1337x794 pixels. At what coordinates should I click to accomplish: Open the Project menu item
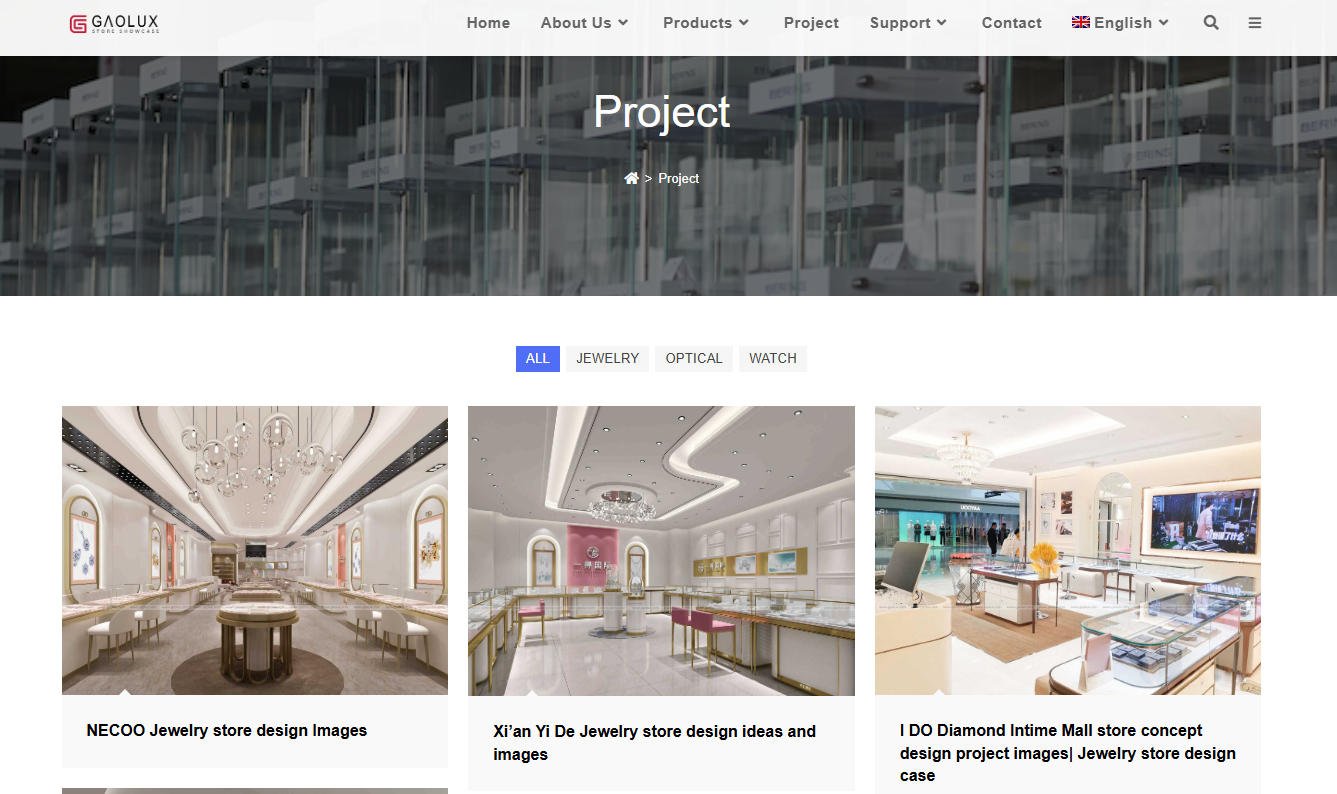(x=811, y=23)
